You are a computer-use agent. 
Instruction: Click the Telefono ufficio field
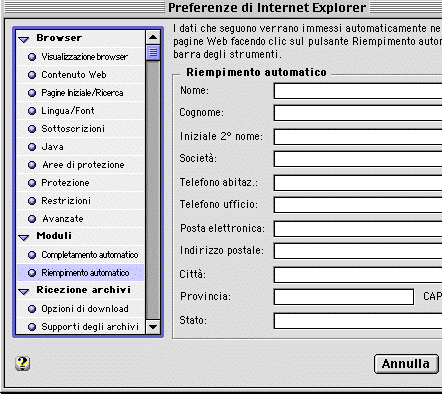pyautogui.click(x=358, y=205)
